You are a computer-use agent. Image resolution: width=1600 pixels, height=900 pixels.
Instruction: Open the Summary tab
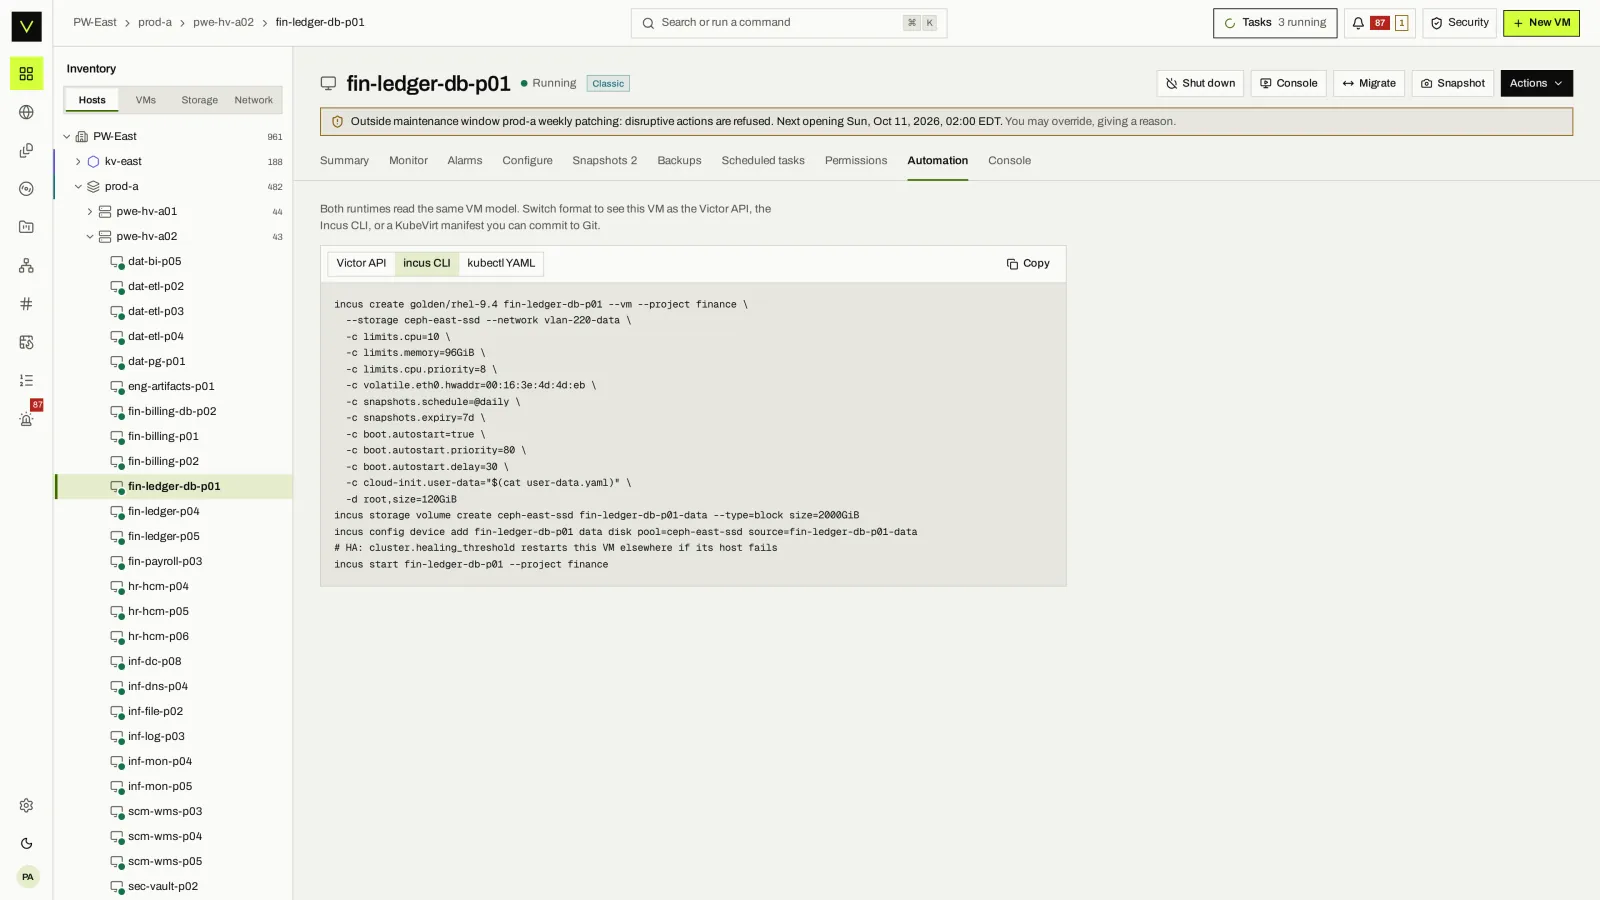[x=344, y=161]
